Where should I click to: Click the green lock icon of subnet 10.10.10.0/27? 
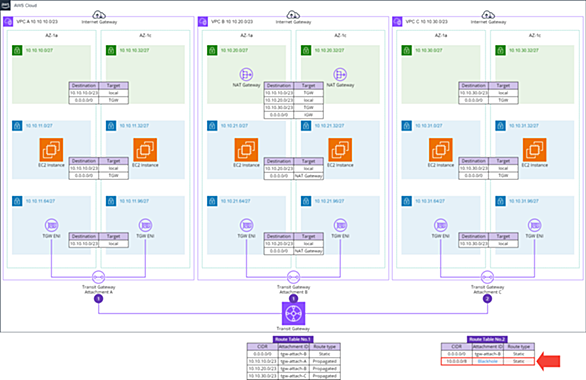pos(17,50)
